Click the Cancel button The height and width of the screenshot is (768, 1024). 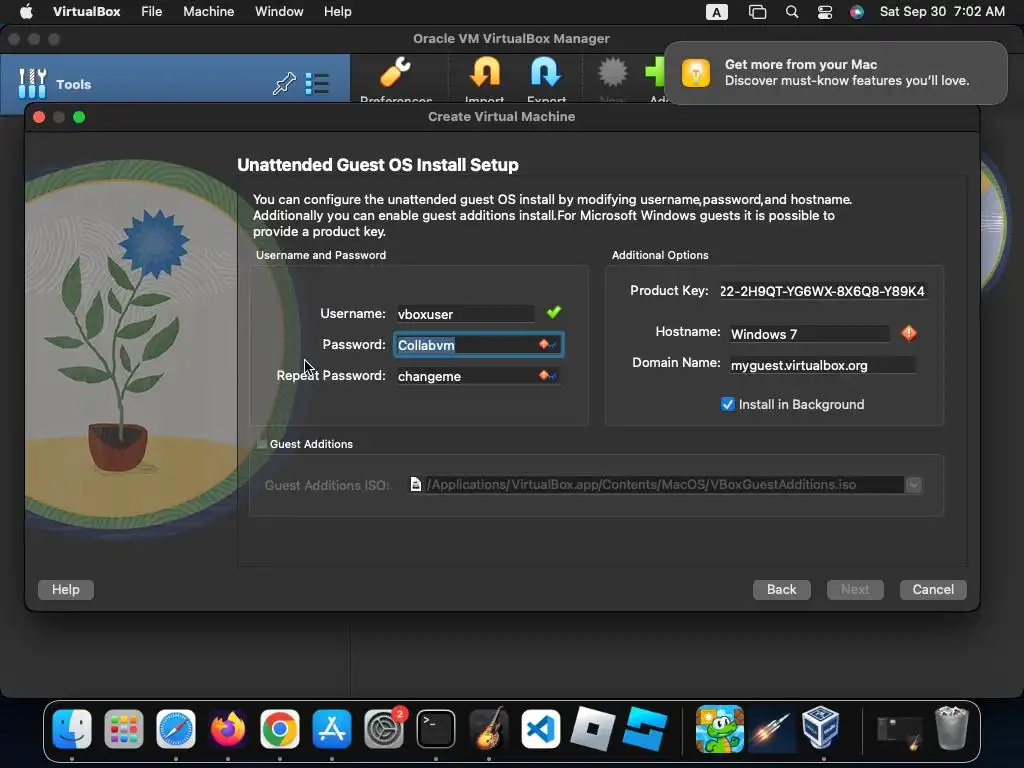click(933, 589)
